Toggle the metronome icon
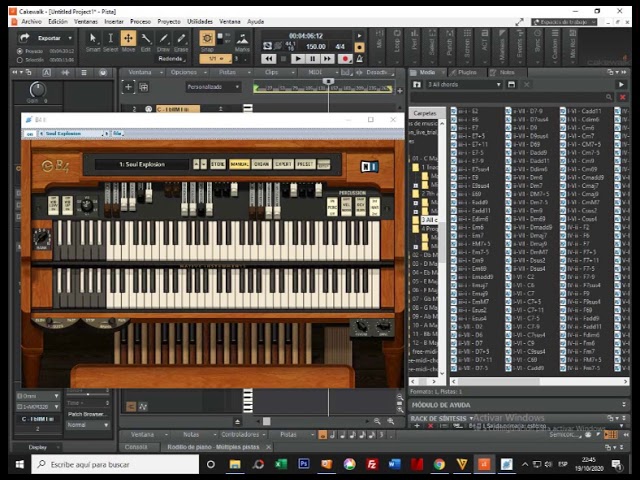The image size is (640, 480). (x=360, y=59)
